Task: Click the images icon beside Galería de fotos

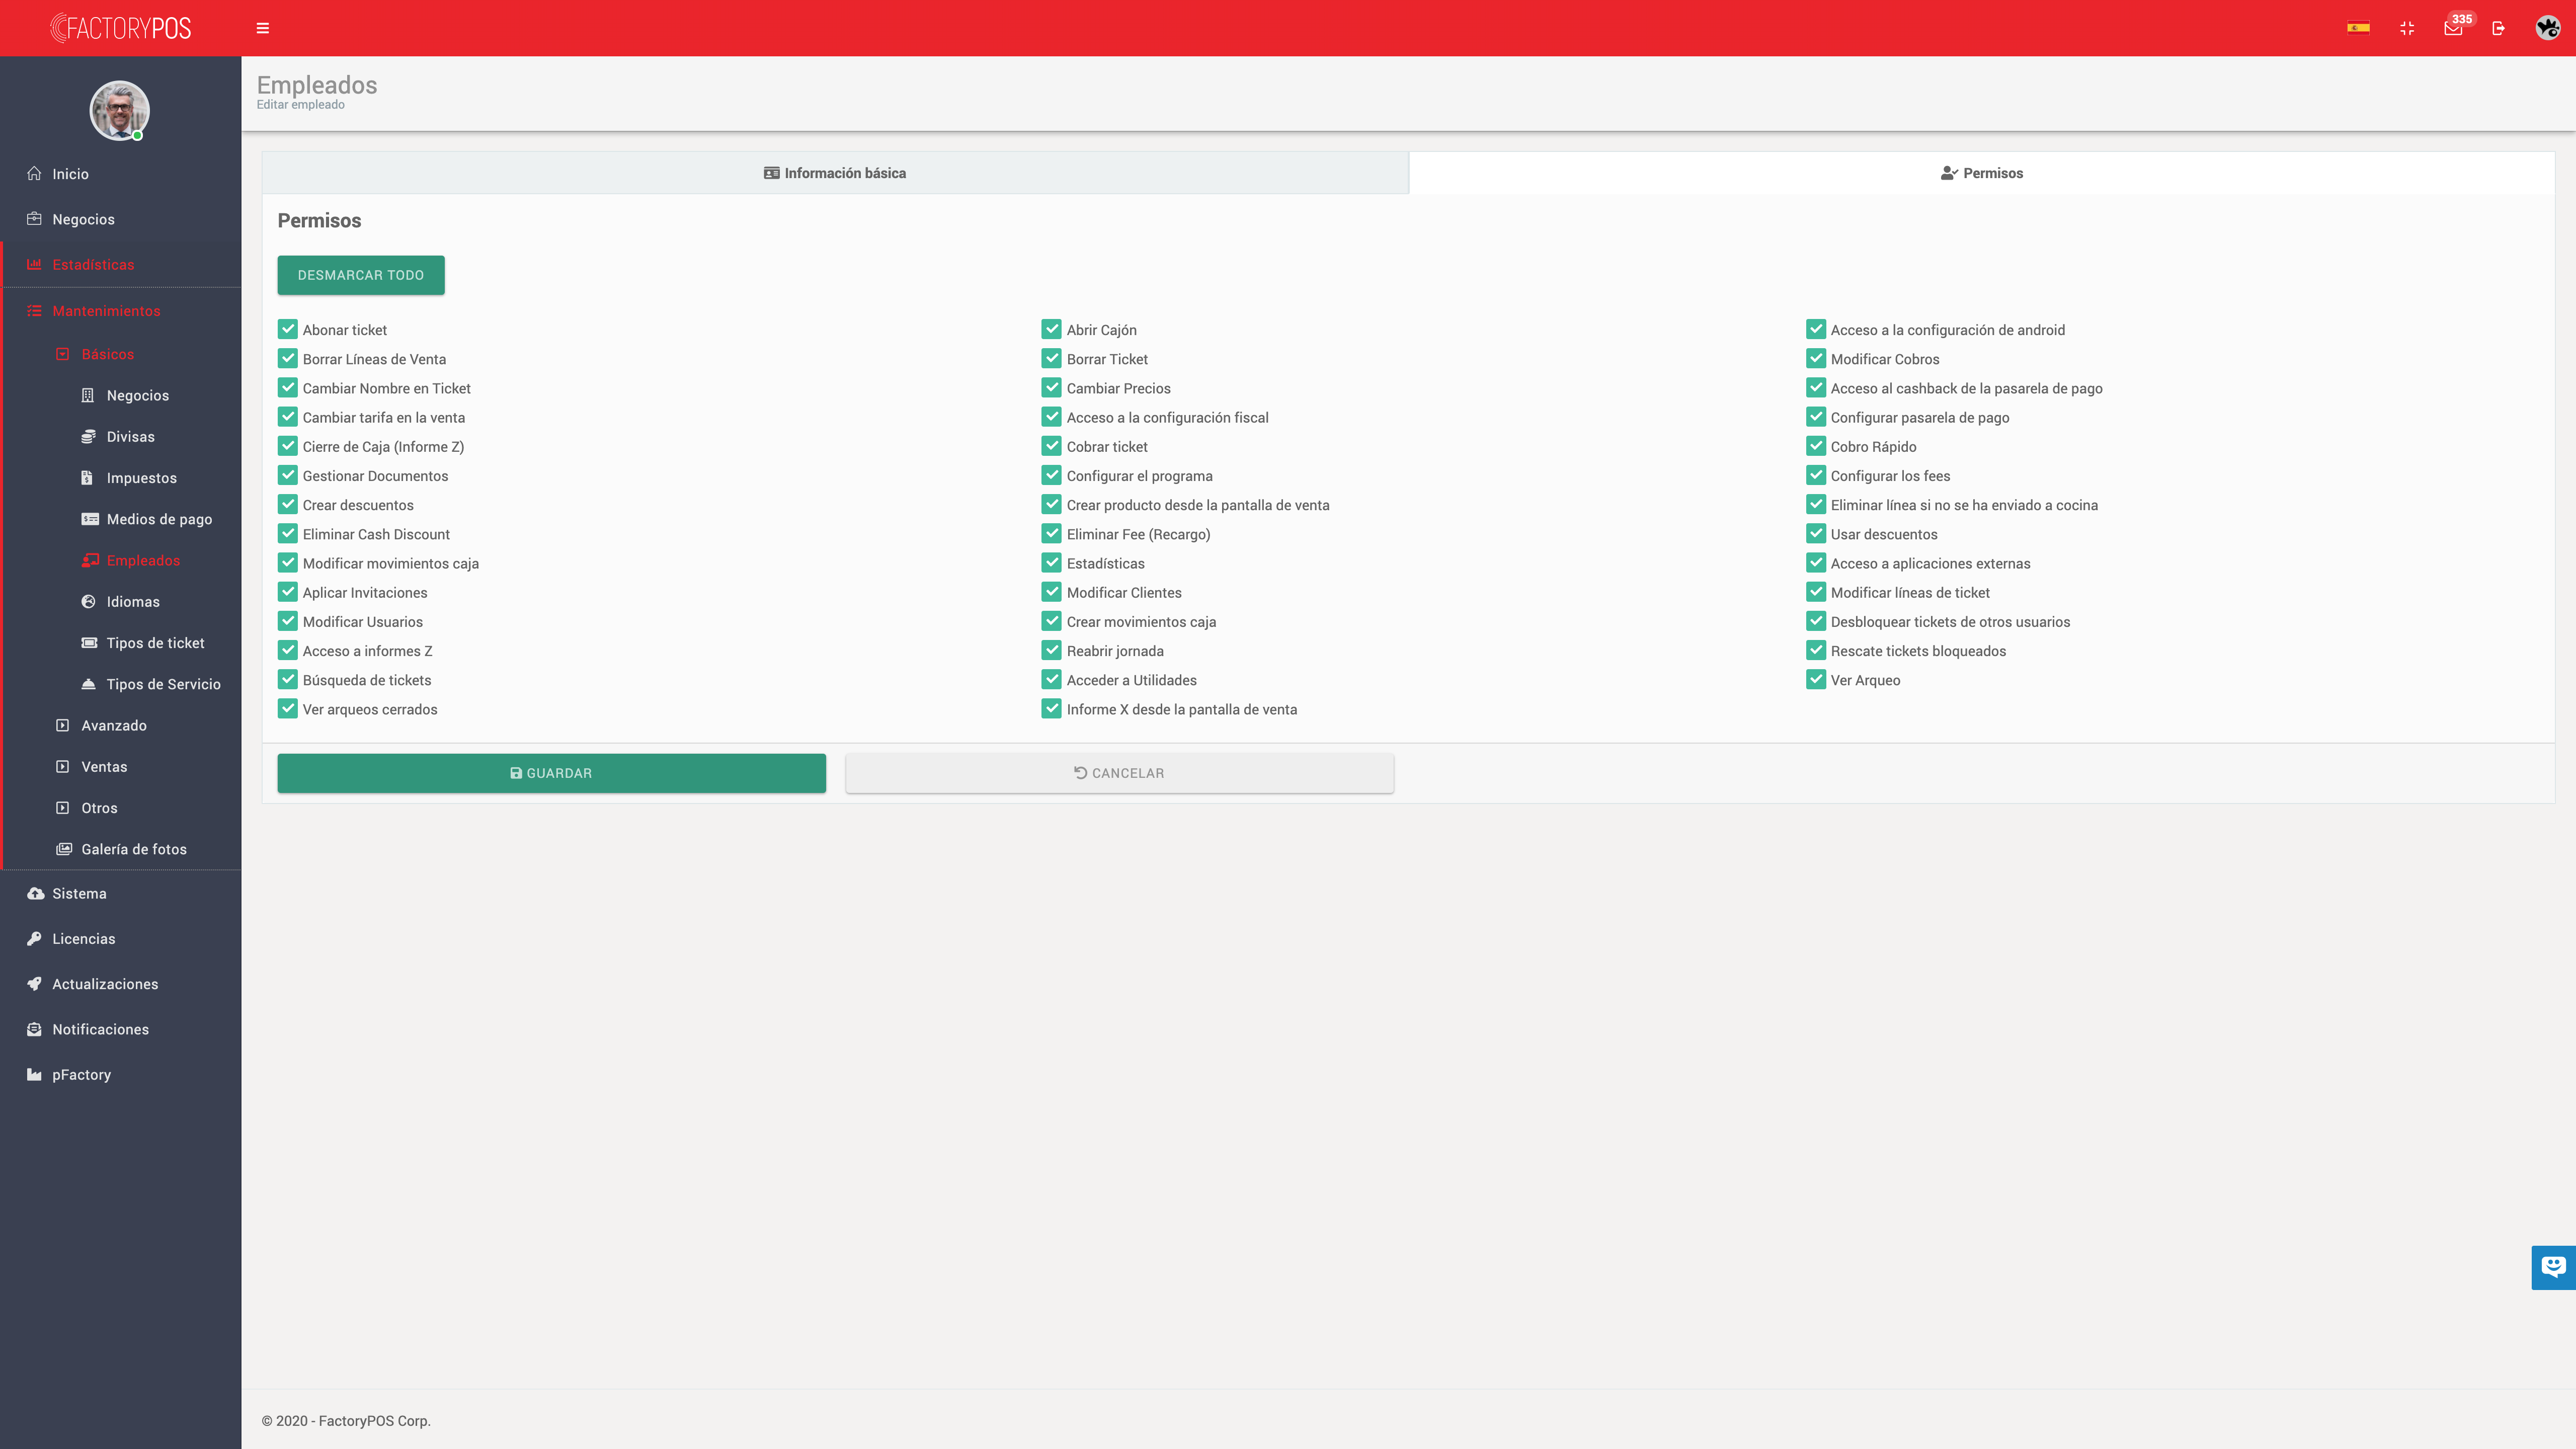Action: [64, 849]
